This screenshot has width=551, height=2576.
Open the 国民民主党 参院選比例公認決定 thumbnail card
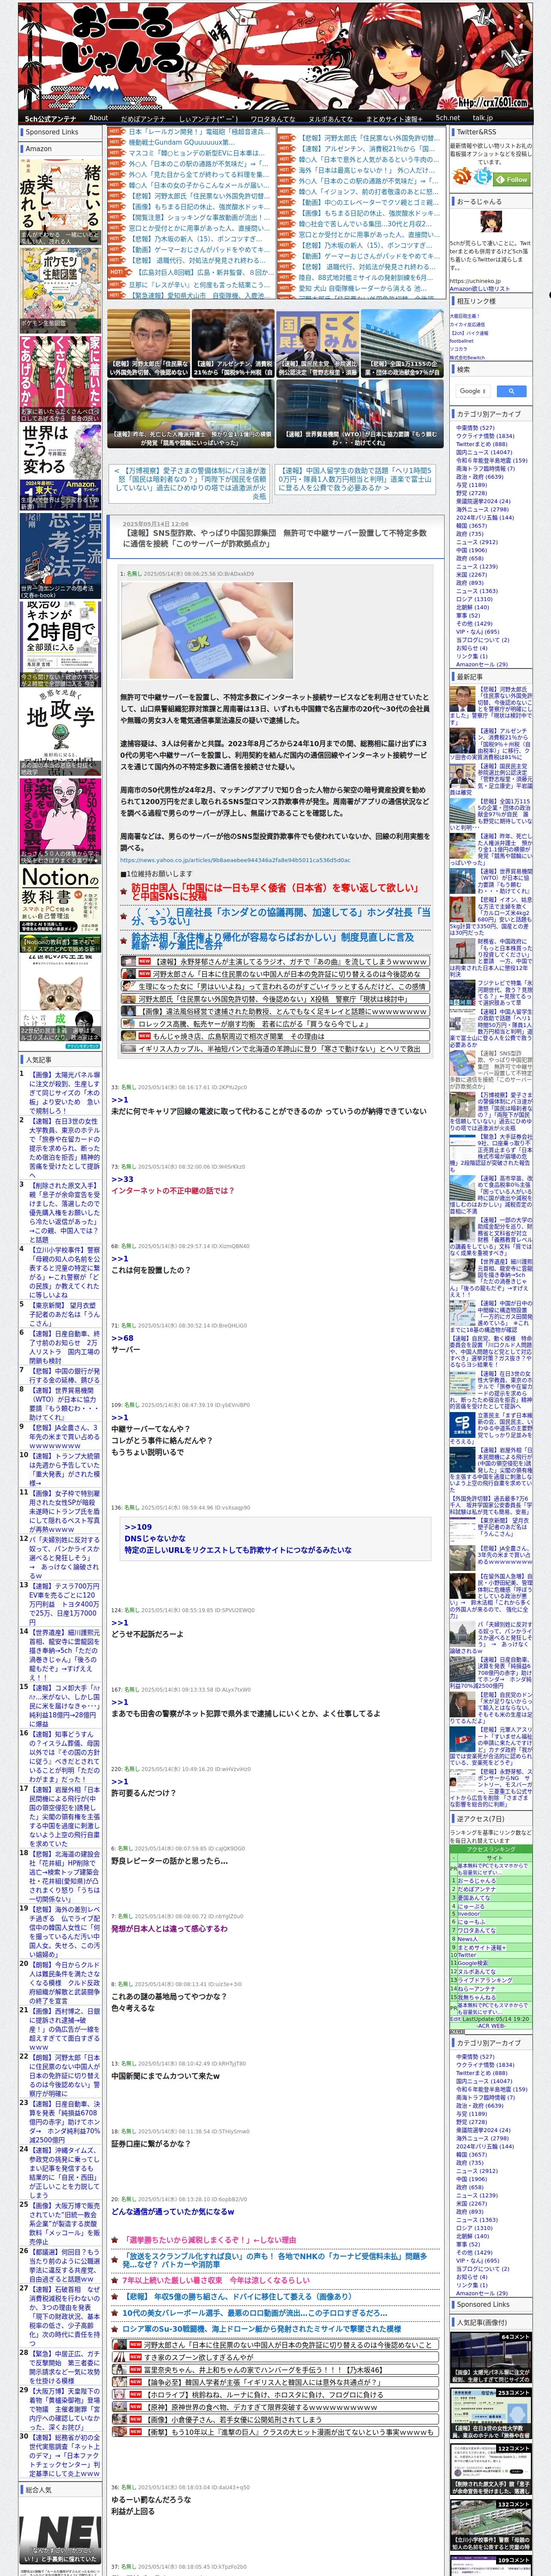click(x=317, y=344)
